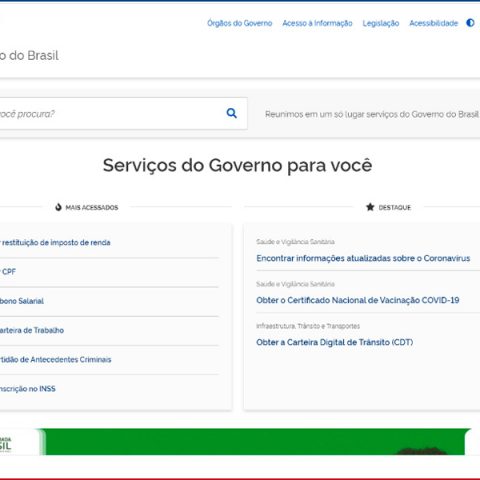Image resolution: width=480 pixels, height=480 pixels.
Task: Open Certificado Nacional de Vacinação COVID-19
Action: [x=358, y=300]
